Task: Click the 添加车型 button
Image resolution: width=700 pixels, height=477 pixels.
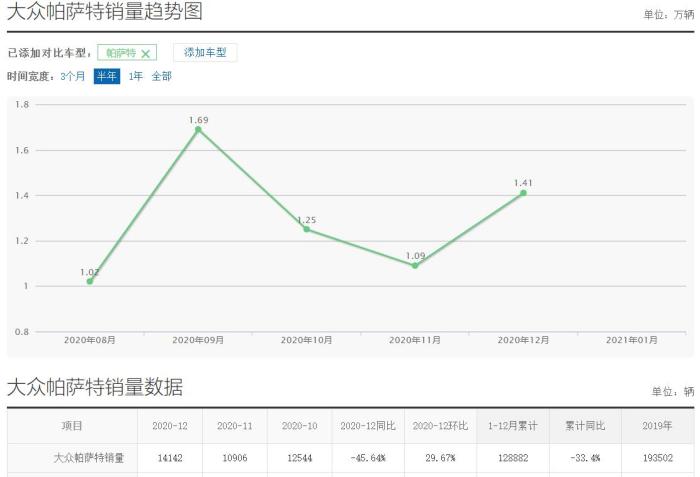Action: coord(205,53)
